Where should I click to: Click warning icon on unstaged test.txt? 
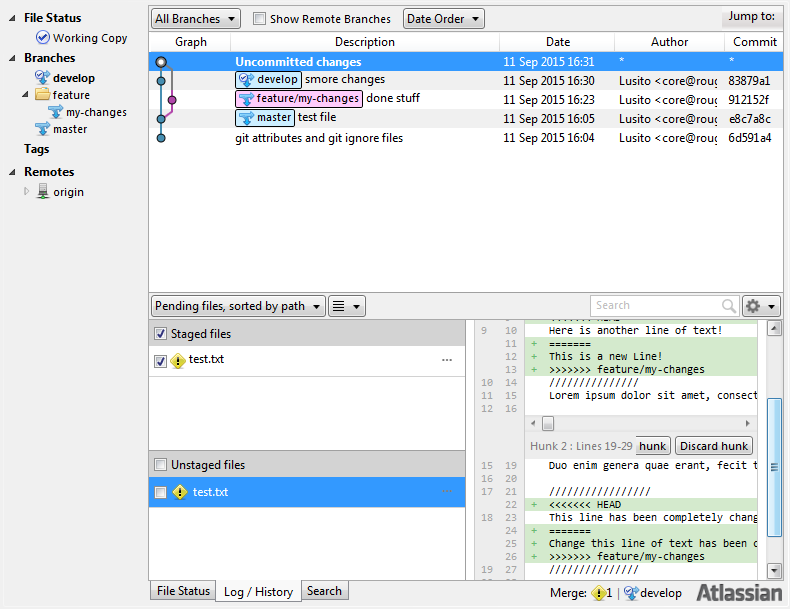tap(180, 492)
